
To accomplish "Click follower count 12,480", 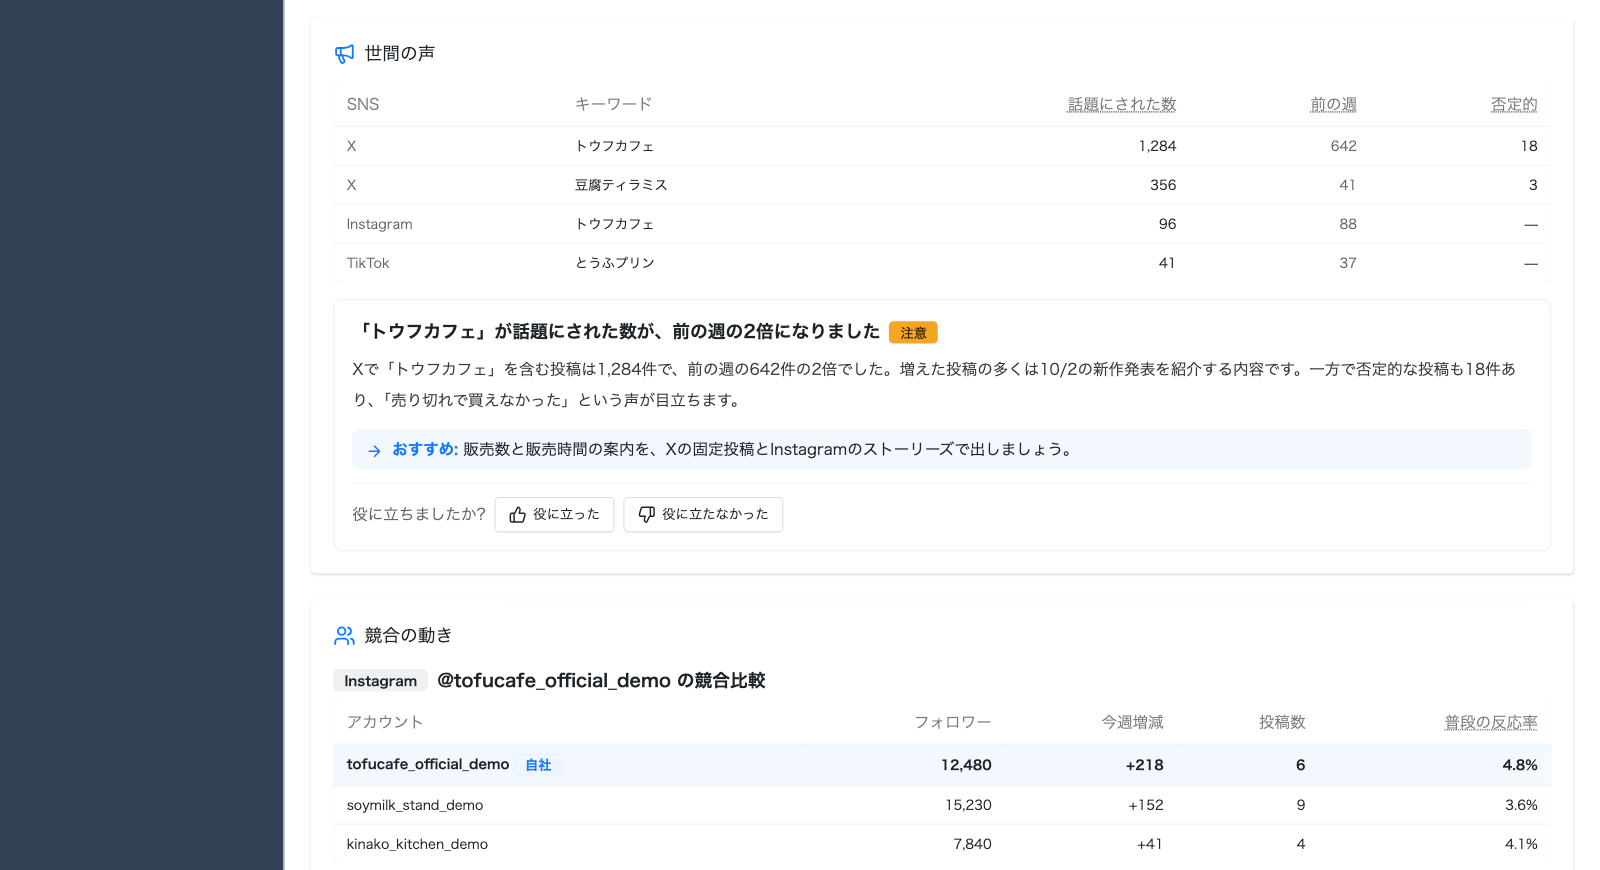I will coord(966,765).
